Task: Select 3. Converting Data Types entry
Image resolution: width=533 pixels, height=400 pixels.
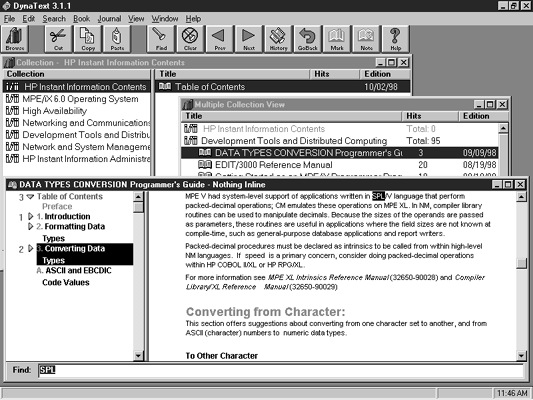Action: coord(85,254)
